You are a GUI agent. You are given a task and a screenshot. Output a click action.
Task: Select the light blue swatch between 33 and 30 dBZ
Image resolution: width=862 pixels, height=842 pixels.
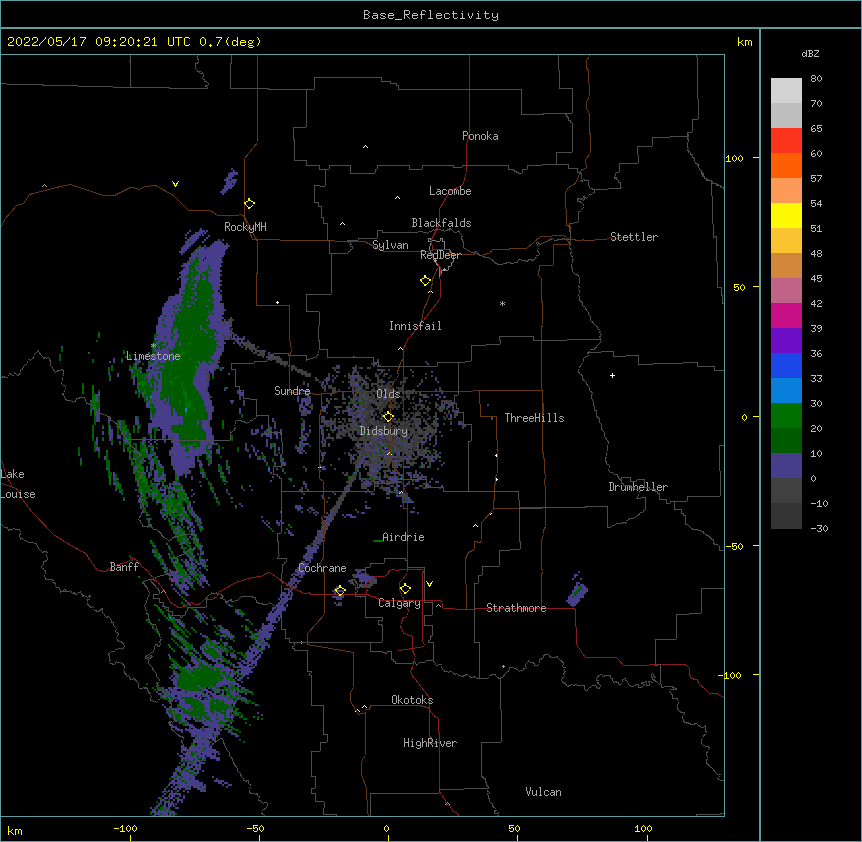click(x=786, y=391)
